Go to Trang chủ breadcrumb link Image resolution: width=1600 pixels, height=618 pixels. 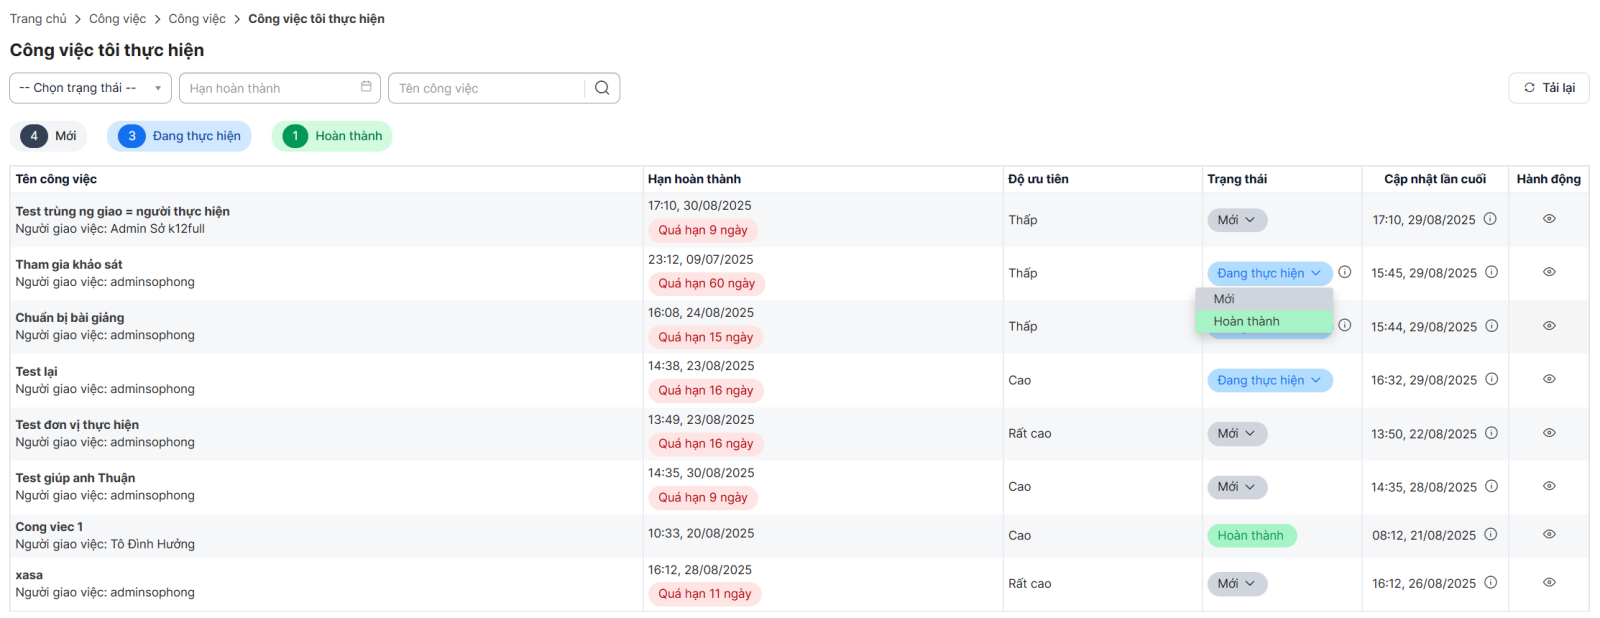[38, 19]
